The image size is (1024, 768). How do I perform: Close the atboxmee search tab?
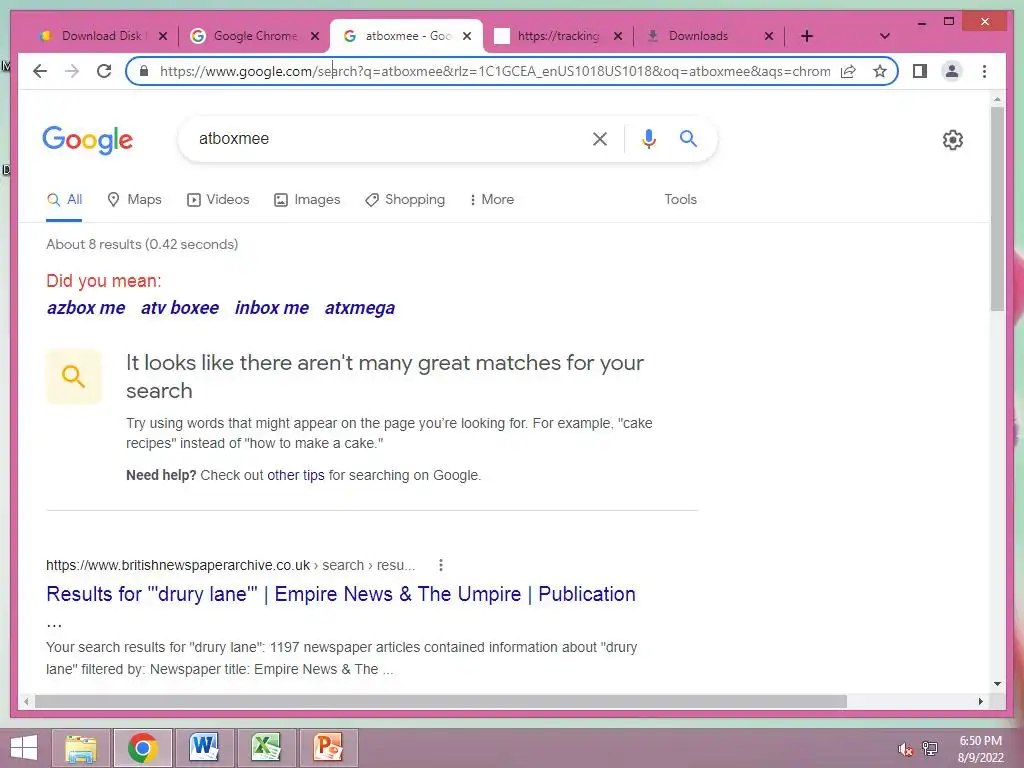click(467, 36)
